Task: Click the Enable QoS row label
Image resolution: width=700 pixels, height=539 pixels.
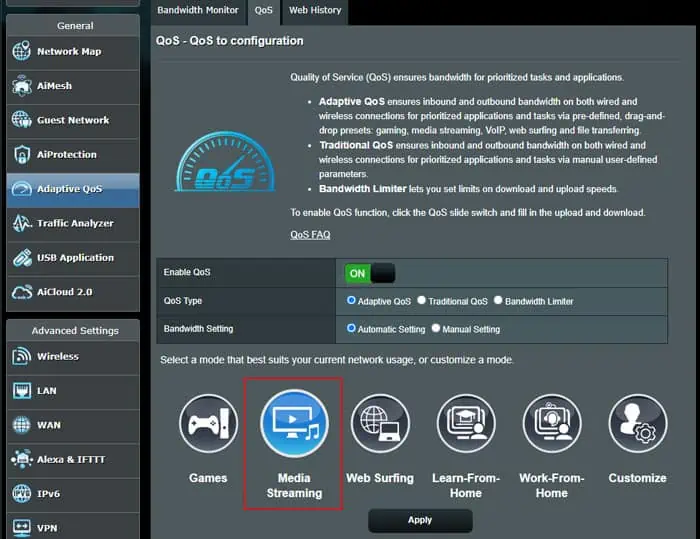Action: tap(187, 272)
